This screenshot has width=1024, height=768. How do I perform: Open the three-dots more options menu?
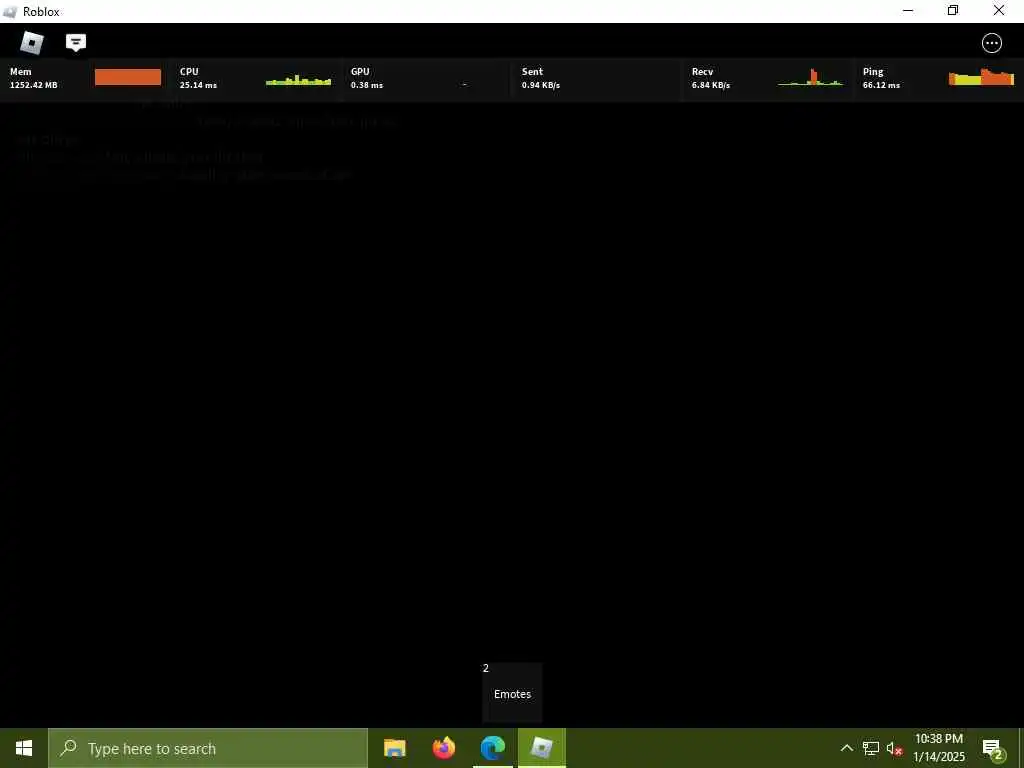pyautogui.click(x=991, y=43)
